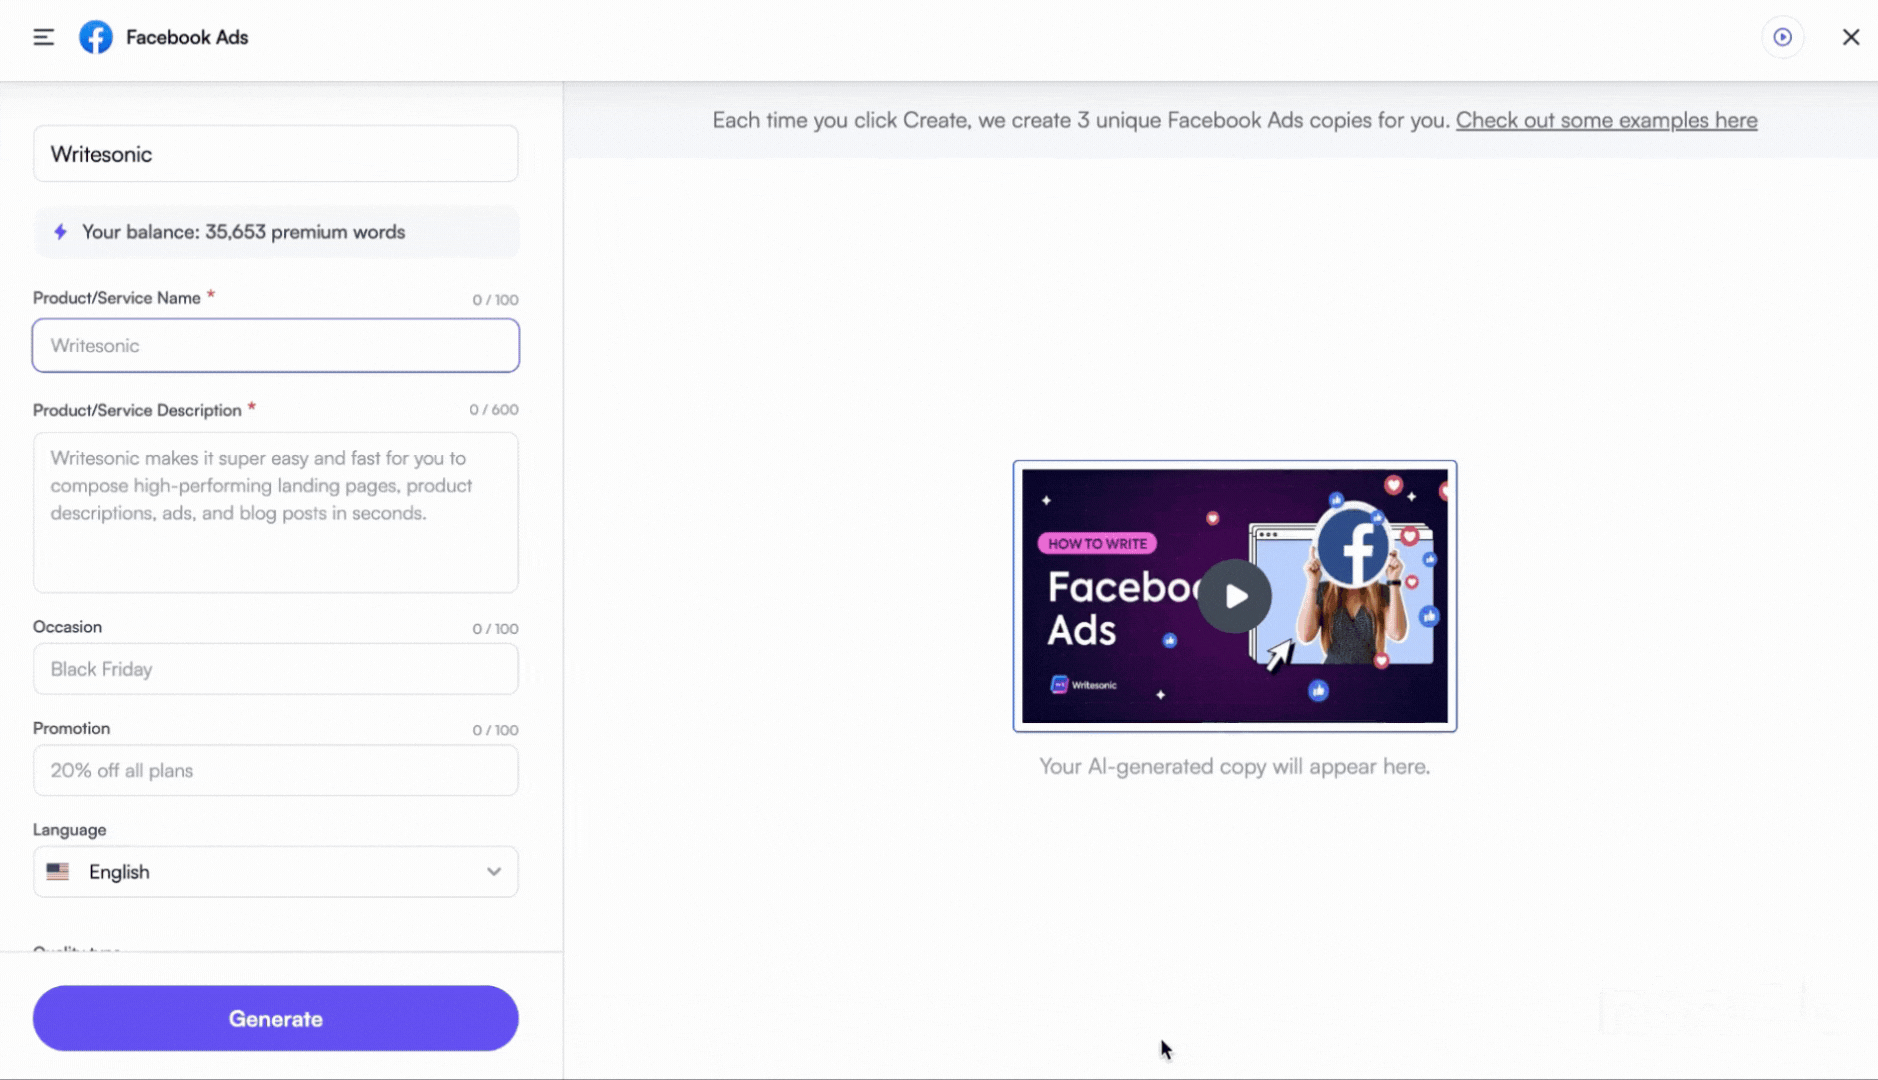Click the Writesonic logo on the video thumbnail

tap(1080, 685)
